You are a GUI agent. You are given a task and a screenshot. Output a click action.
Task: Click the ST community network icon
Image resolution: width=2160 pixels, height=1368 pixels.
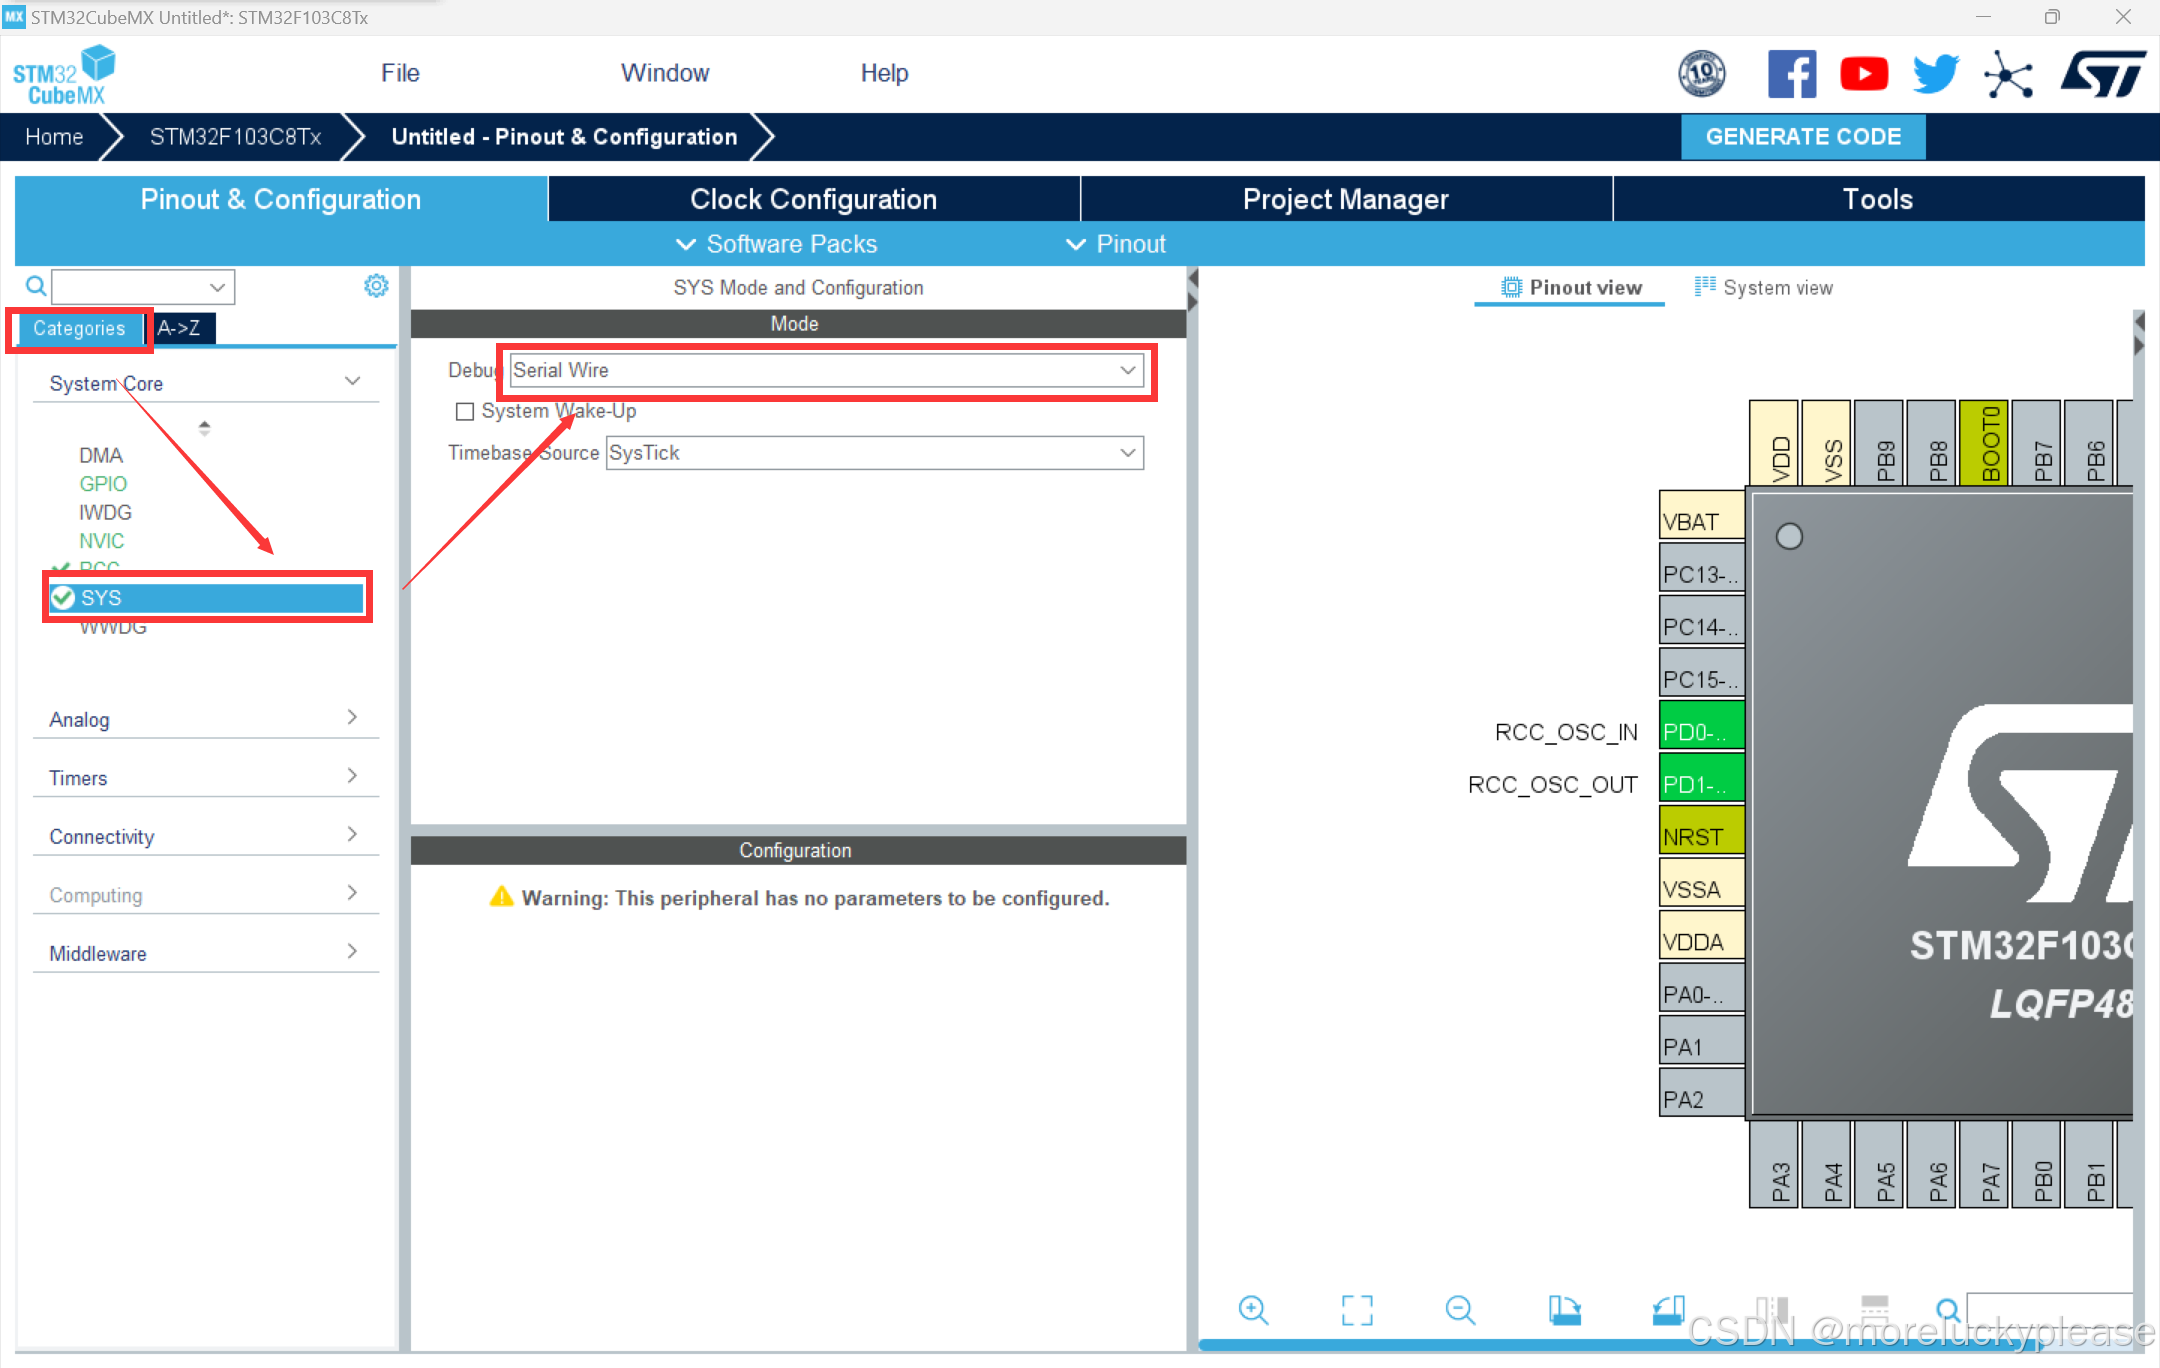[2008, 74]
